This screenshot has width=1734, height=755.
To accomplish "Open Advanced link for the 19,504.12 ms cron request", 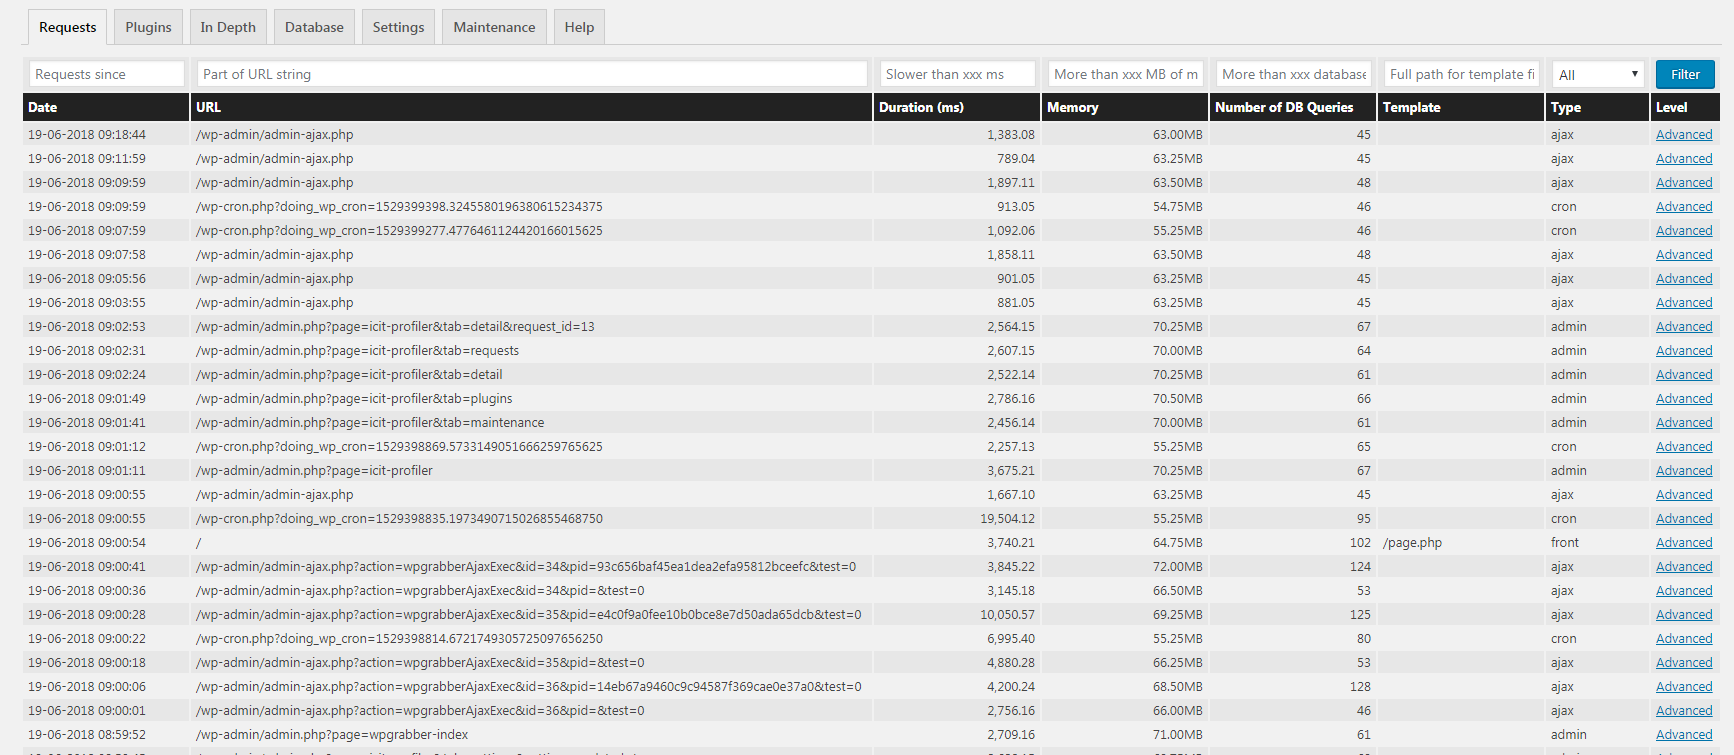I will tap(1684, 519).
